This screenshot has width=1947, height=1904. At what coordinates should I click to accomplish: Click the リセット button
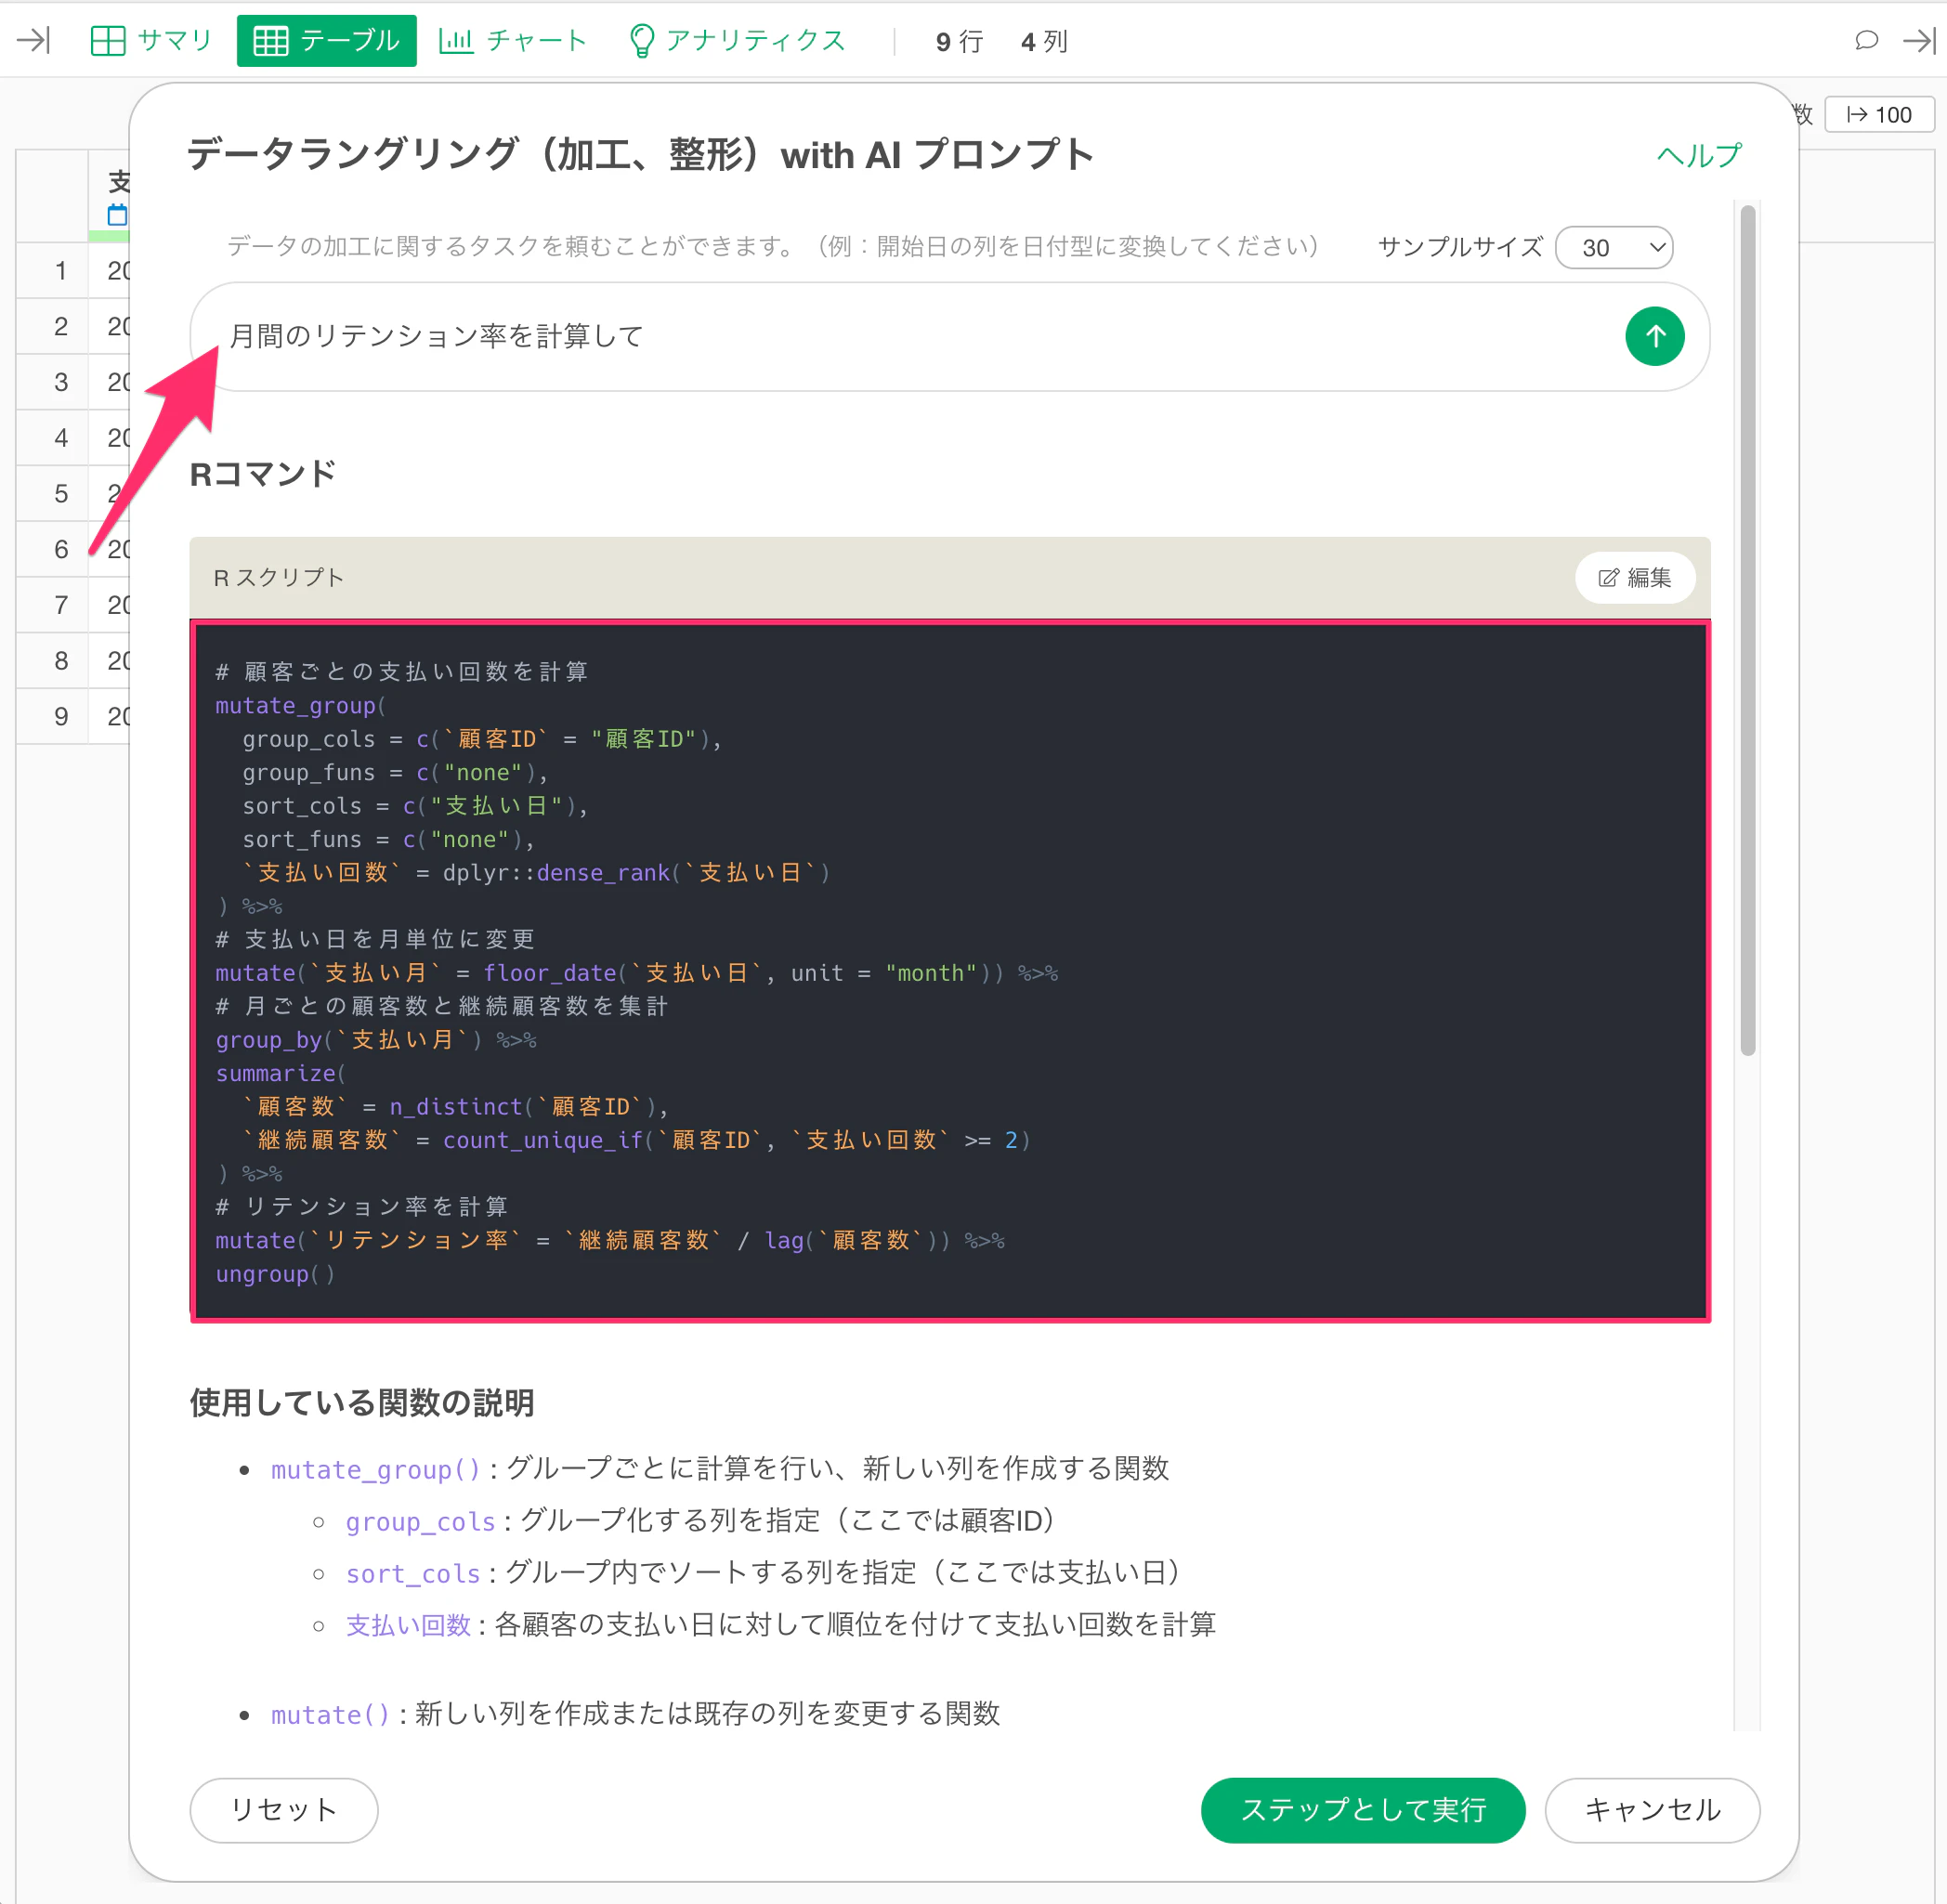pyautogui.click(x=284, y=1809)
